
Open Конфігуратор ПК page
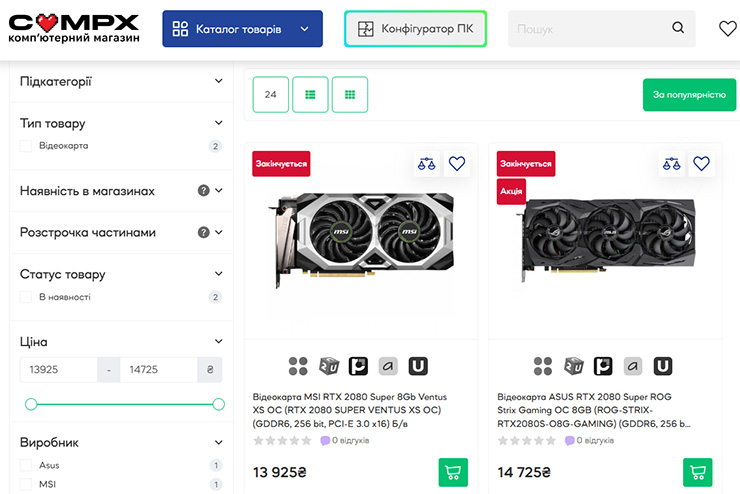point(415,29)
